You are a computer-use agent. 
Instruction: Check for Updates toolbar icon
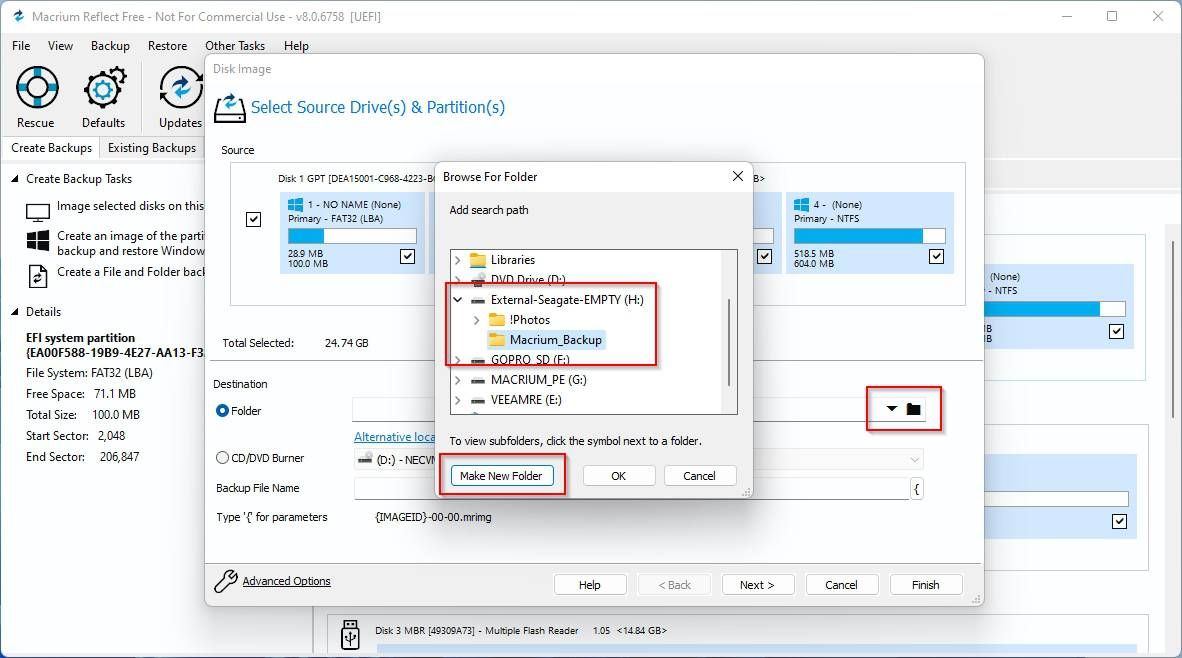tap(180, 88)
